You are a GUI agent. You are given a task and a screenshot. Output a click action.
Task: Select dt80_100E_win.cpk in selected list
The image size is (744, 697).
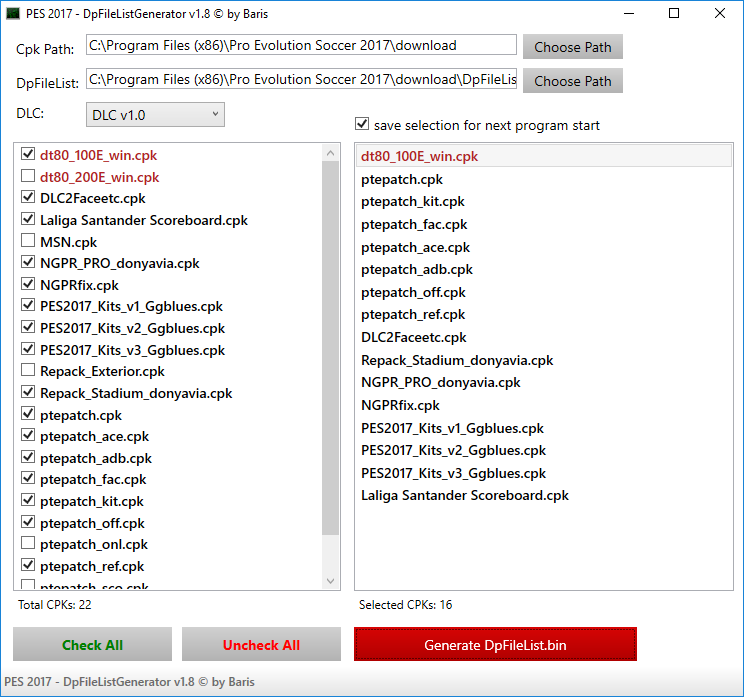coord(544,156)
